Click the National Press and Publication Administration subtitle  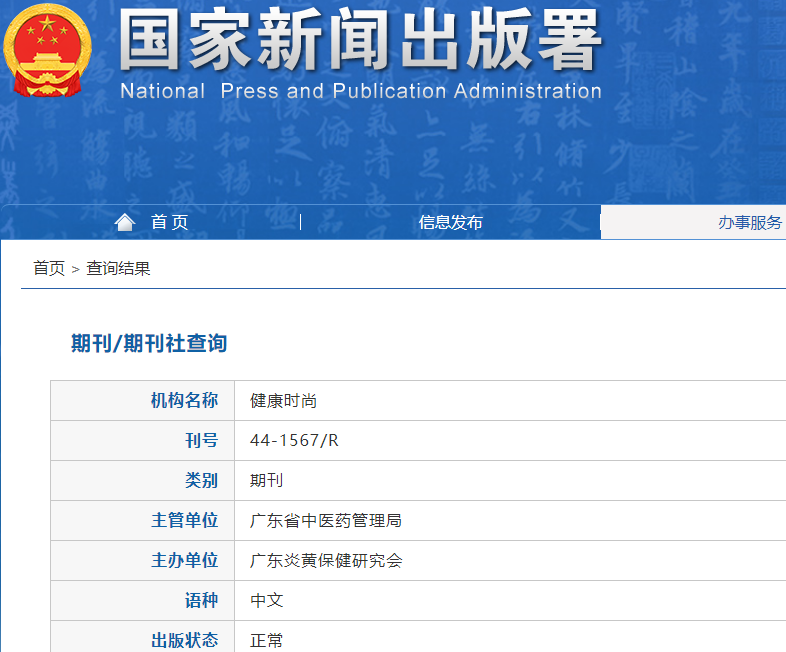(x=361, y=91)
